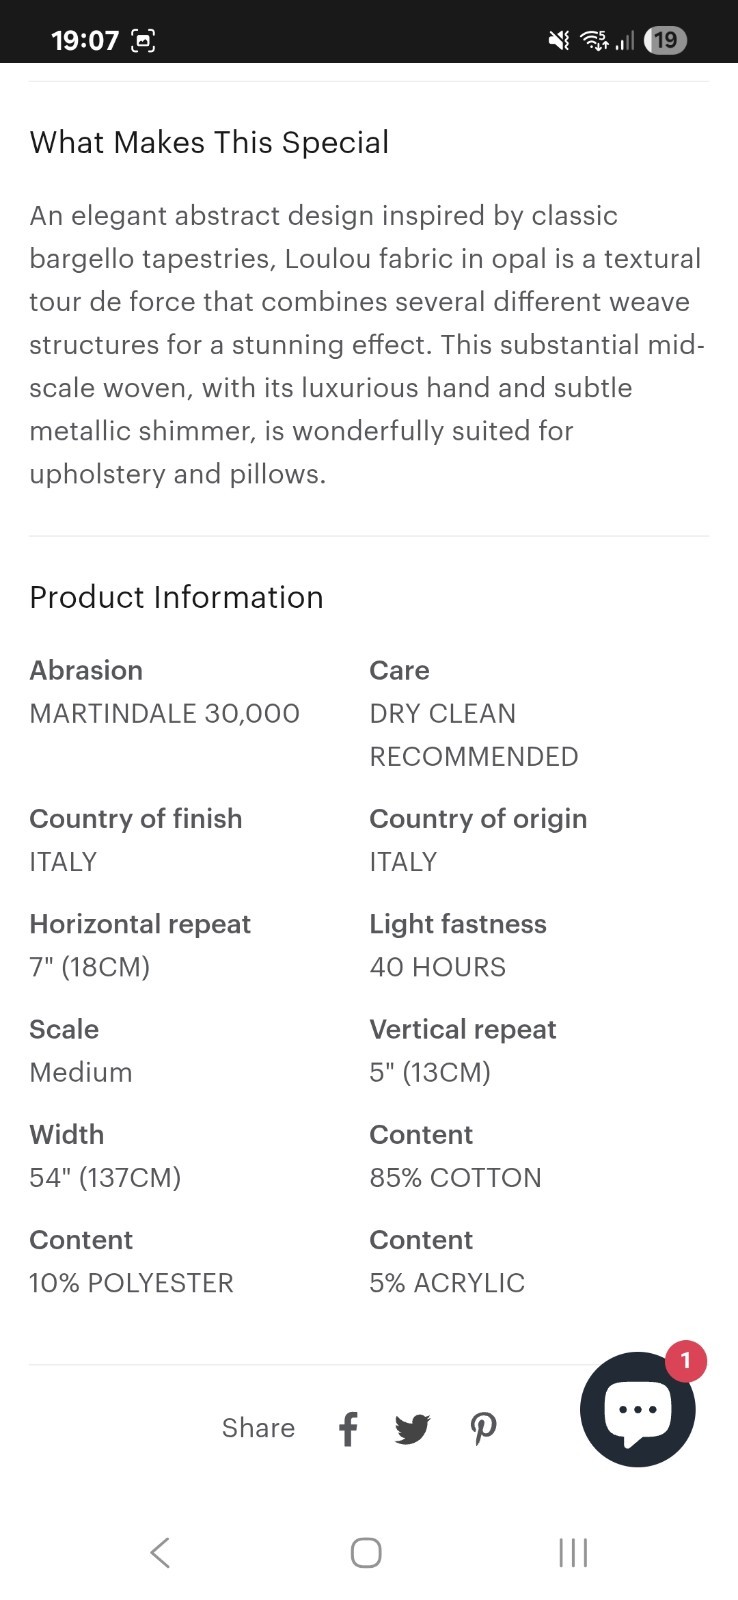Select the Product Information heading
The width and height of the screenshot is (738, 1600).
pos(176,597)
